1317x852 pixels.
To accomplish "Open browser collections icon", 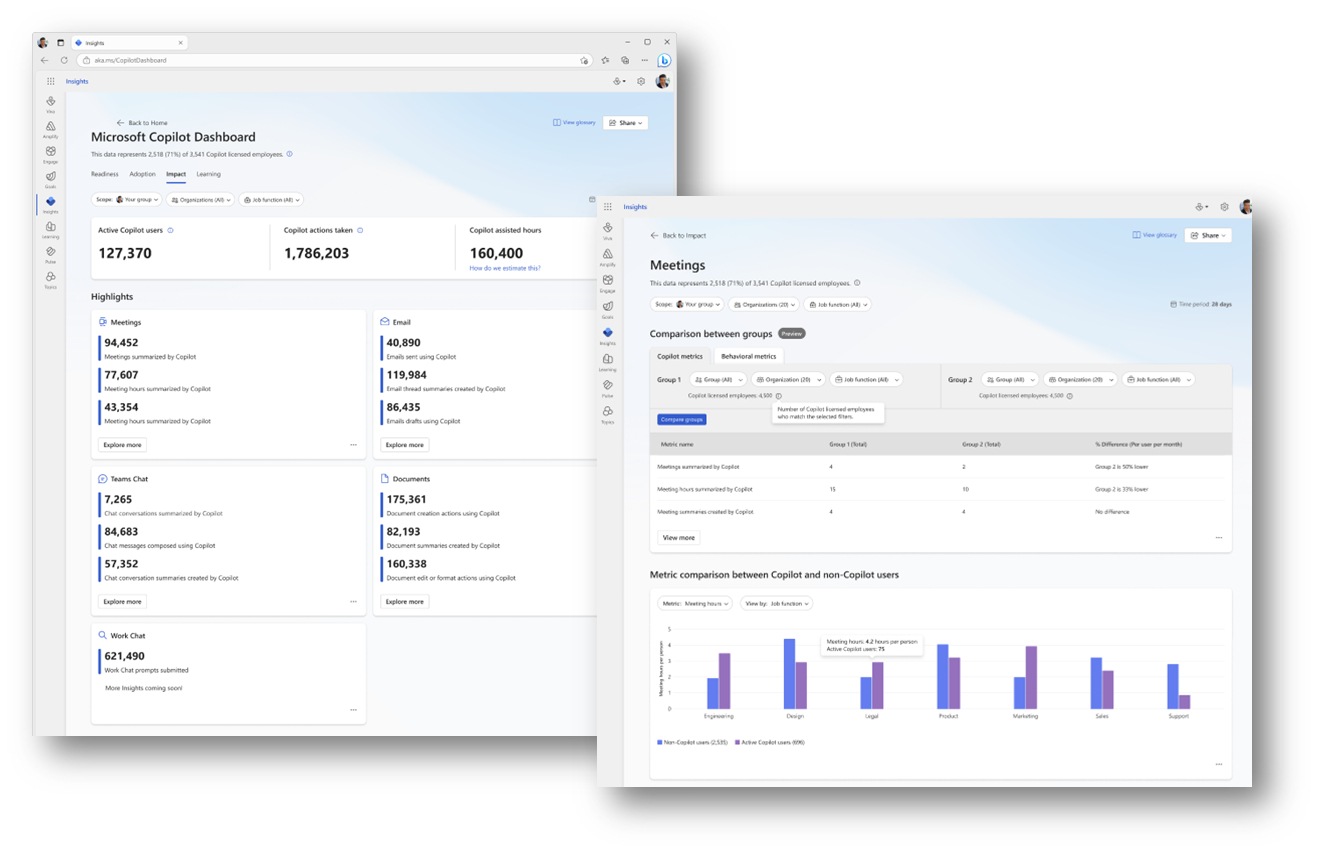I will pos(624,60).
